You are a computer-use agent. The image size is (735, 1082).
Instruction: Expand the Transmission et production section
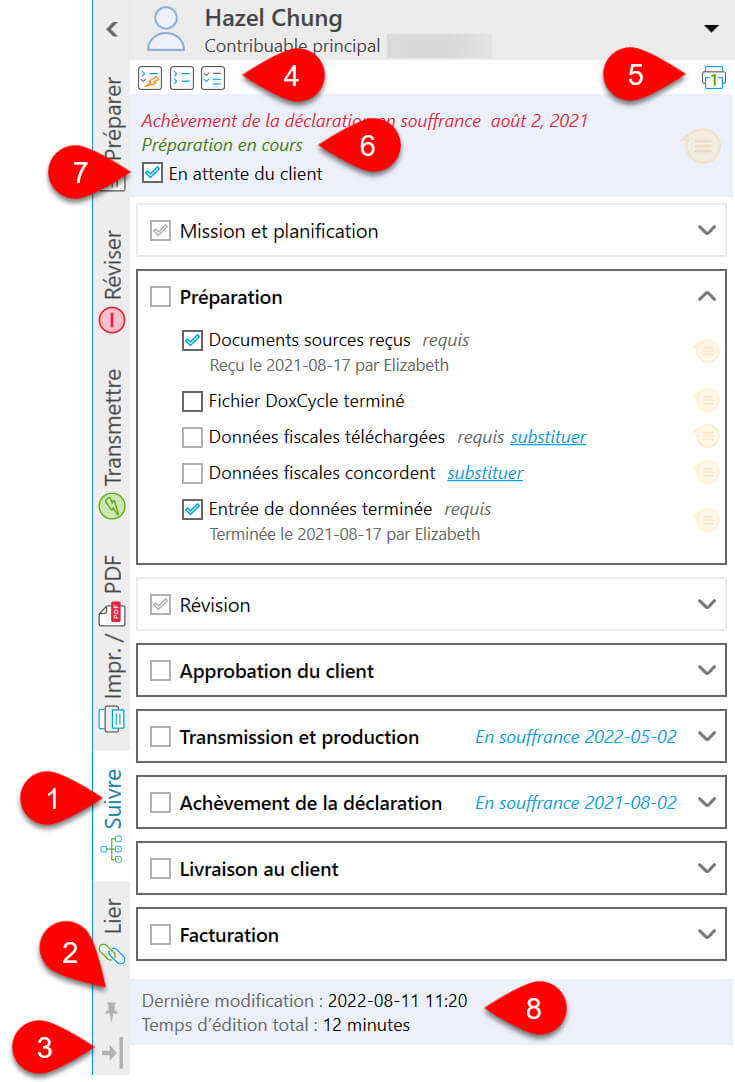tap(707, 736)
